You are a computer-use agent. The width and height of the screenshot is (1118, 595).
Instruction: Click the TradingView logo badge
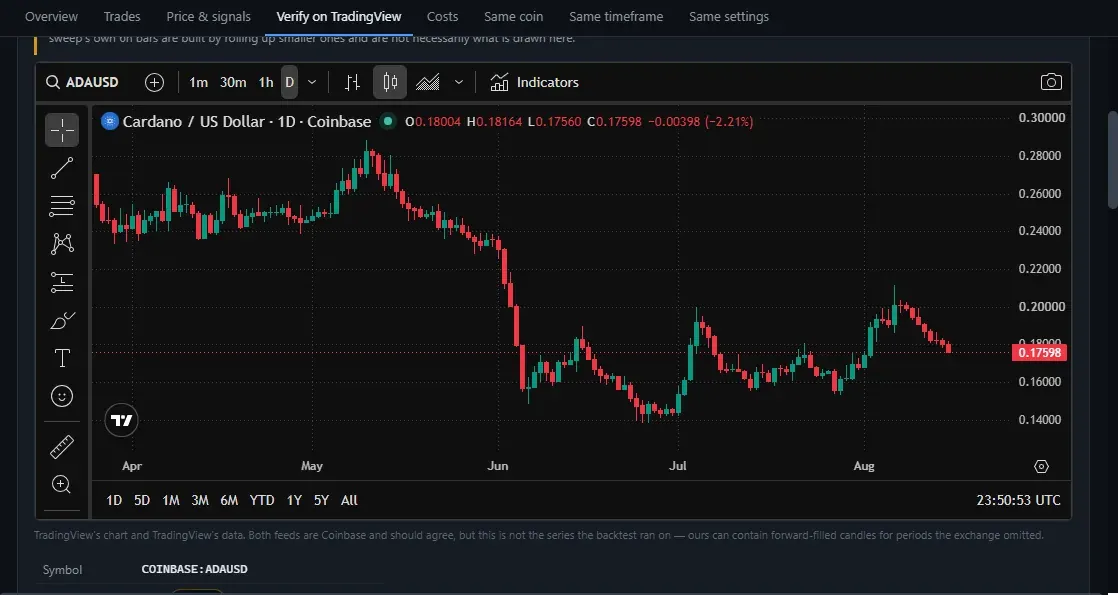(x=121, y=420)
